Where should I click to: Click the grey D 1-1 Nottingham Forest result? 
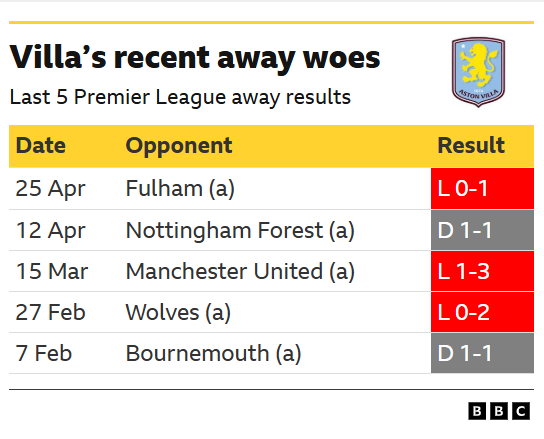pos(482,230)
